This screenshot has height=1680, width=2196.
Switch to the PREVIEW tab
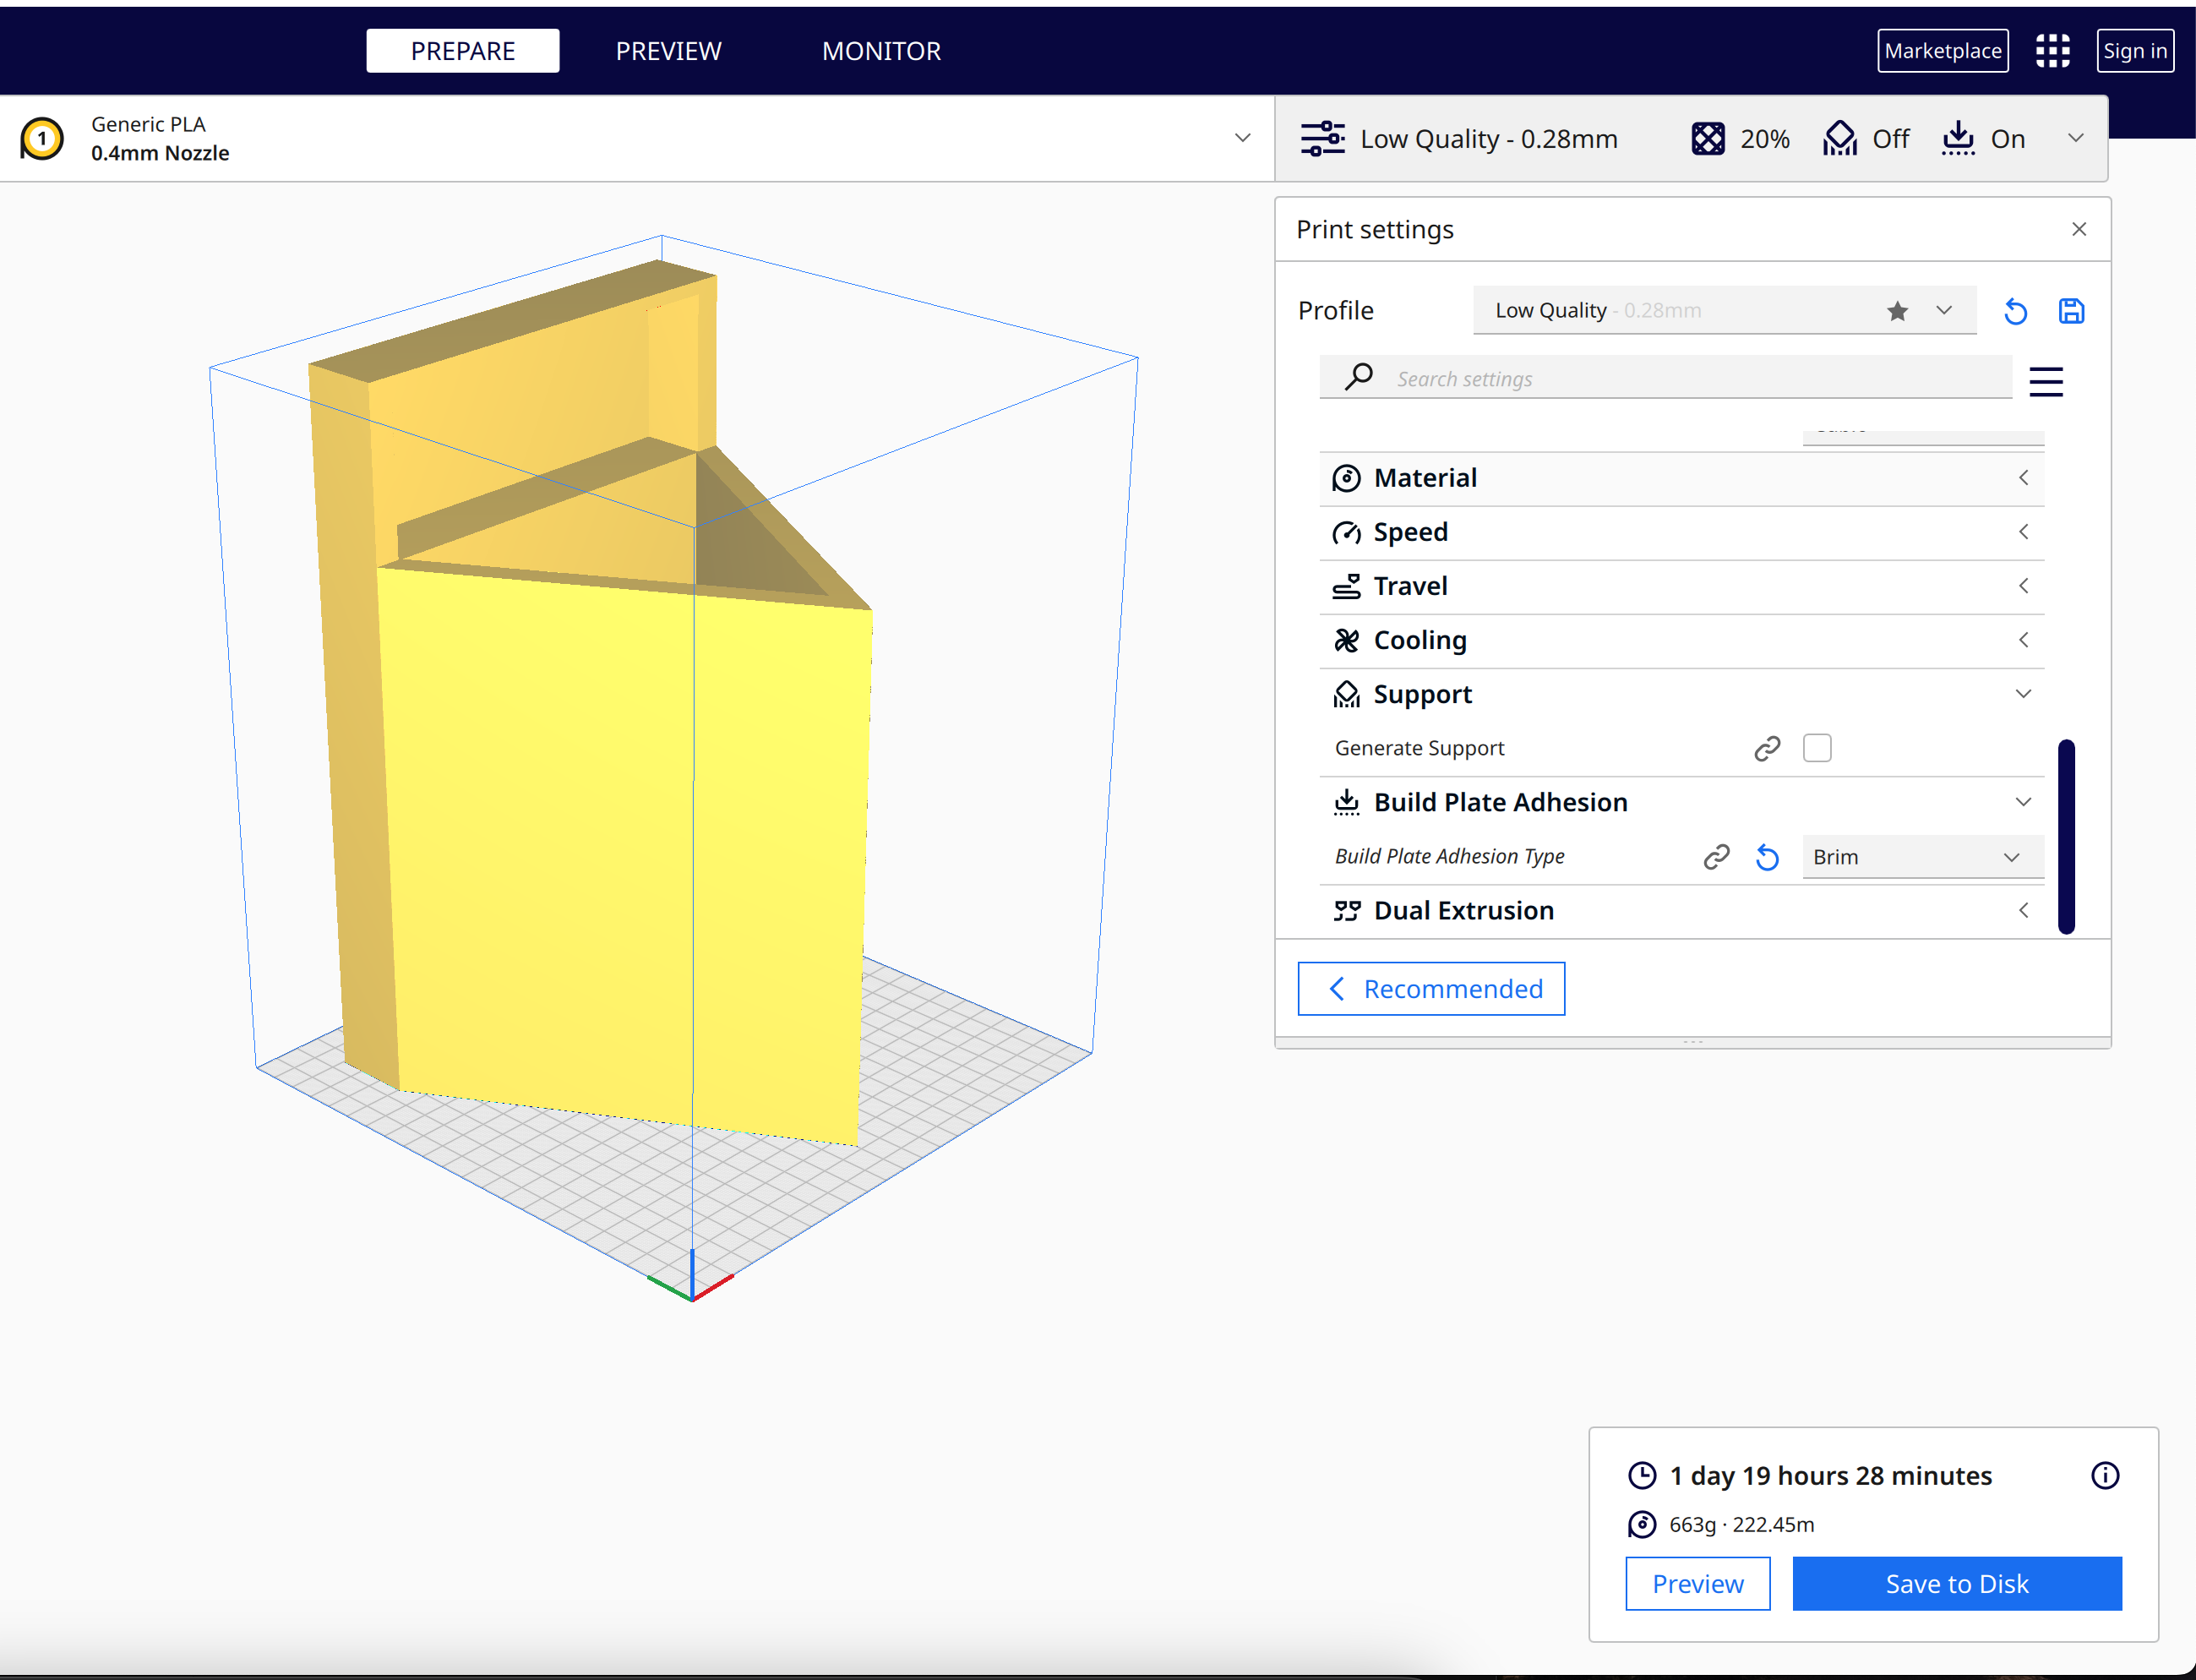point(668,51)
